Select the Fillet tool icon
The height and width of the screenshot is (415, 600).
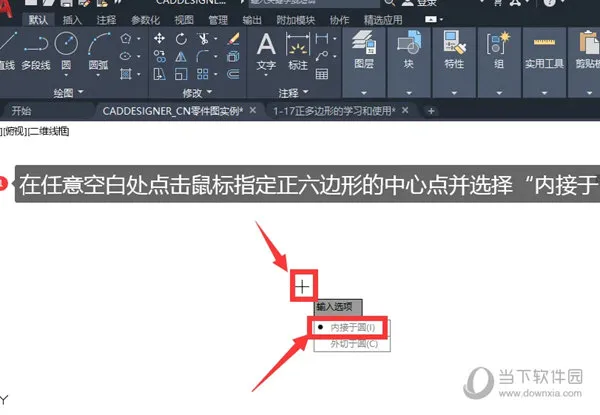(x=202, y=57)
